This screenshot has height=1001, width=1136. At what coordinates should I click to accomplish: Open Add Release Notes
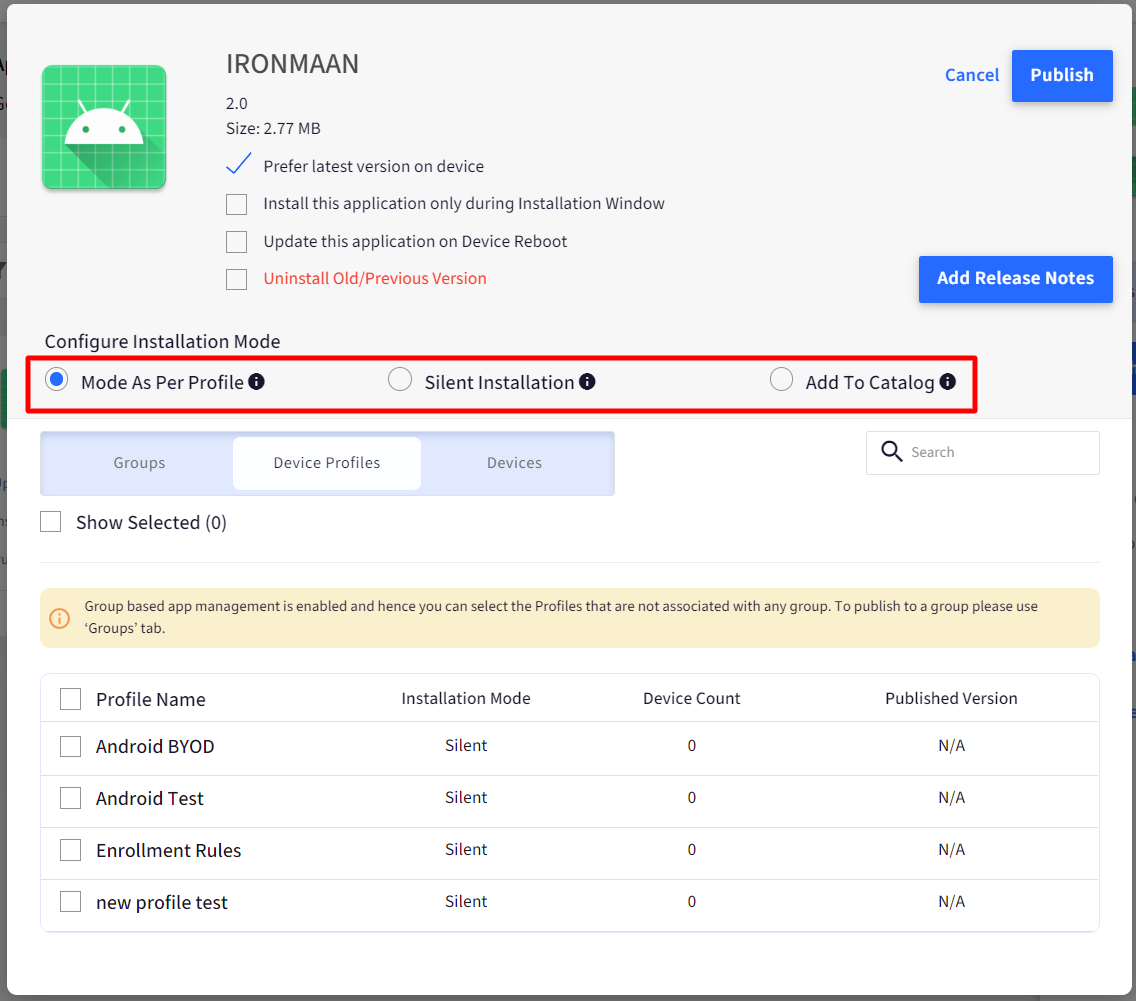[x=1015, y=279]
